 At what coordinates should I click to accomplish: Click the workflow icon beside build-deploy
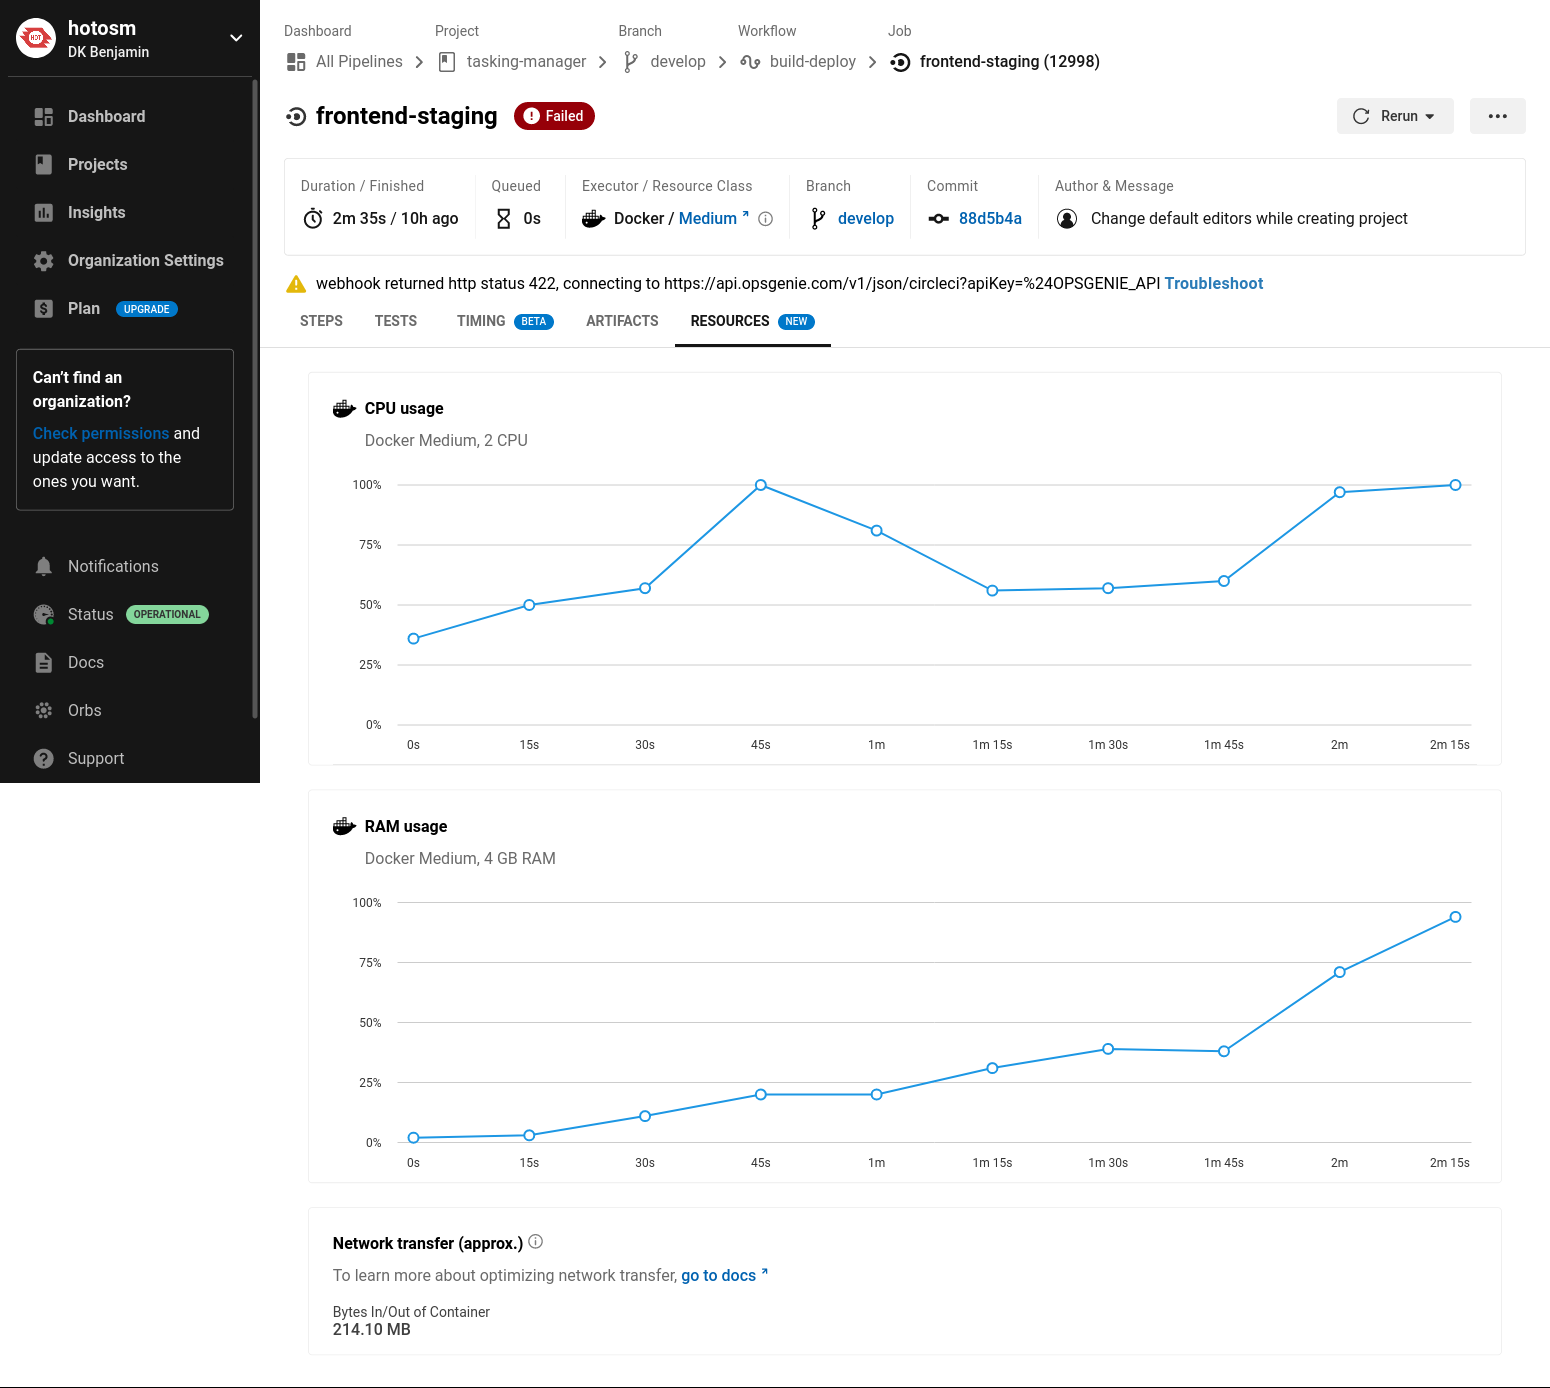pyautogui.click(x=750, y=62)
